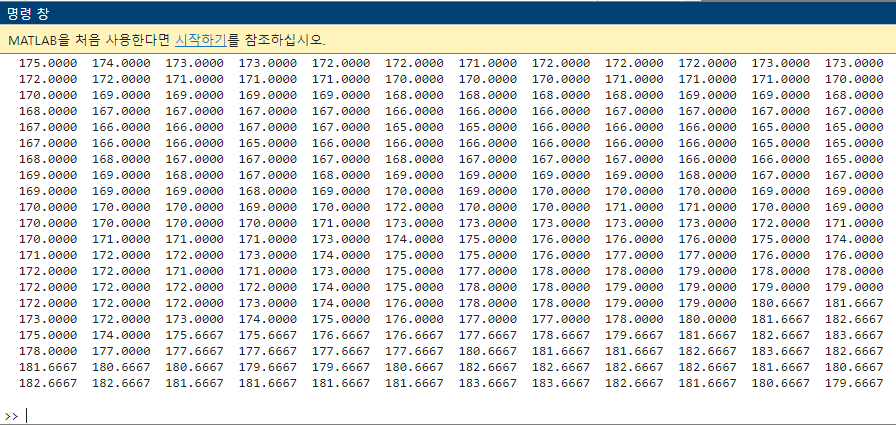Screen dimensions: 896x425
Task: Click the 180.0000 value in the matrix output
Action: click(x=707, y=319)
